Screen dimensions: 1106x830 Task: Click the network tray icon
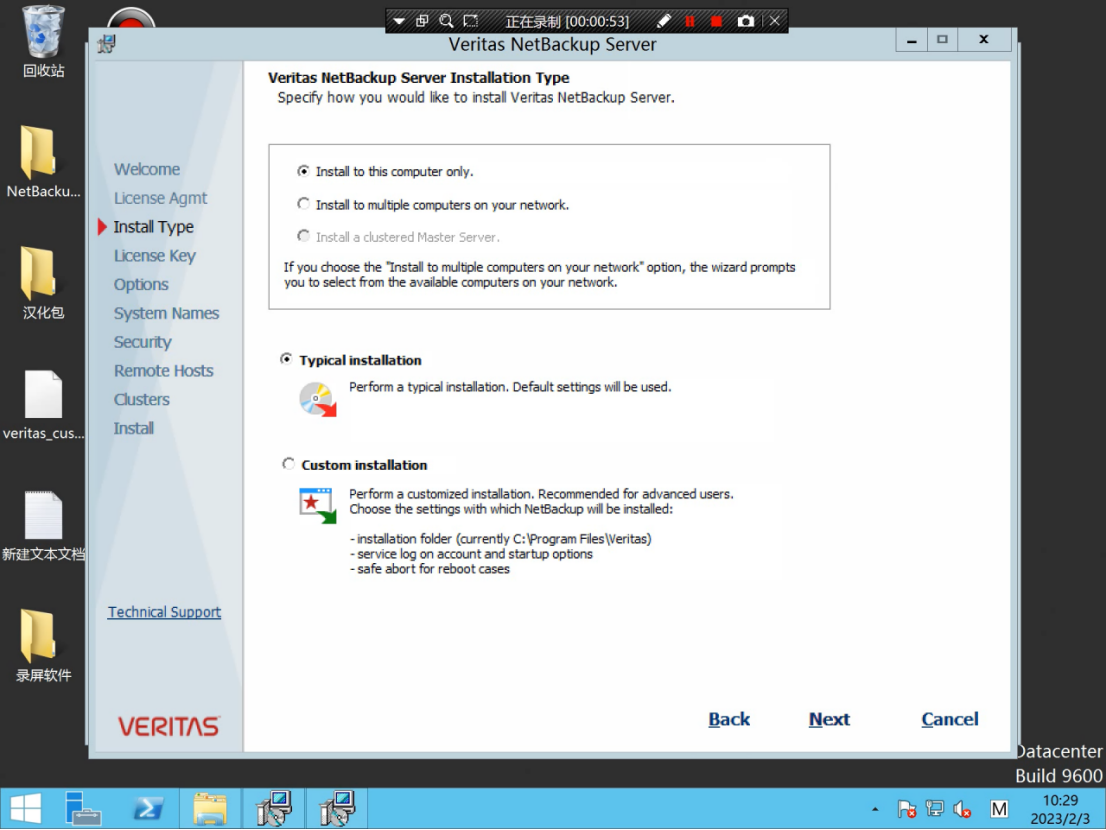[x=935, y=809]
